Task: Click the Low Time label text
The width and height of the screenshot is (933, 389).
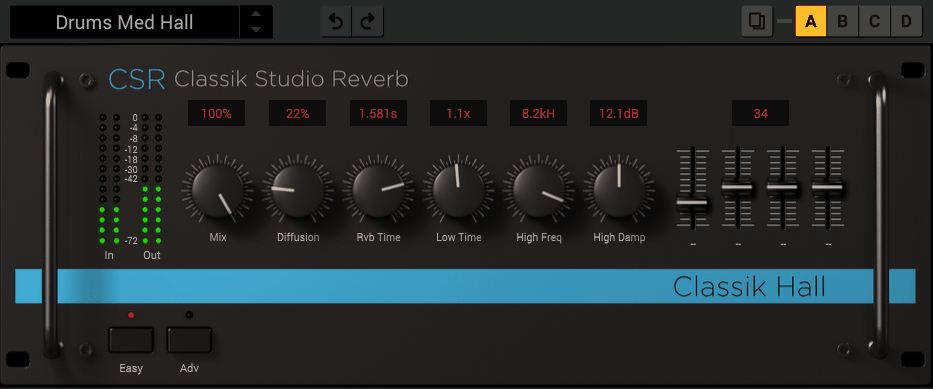Action: click(459, 237)
